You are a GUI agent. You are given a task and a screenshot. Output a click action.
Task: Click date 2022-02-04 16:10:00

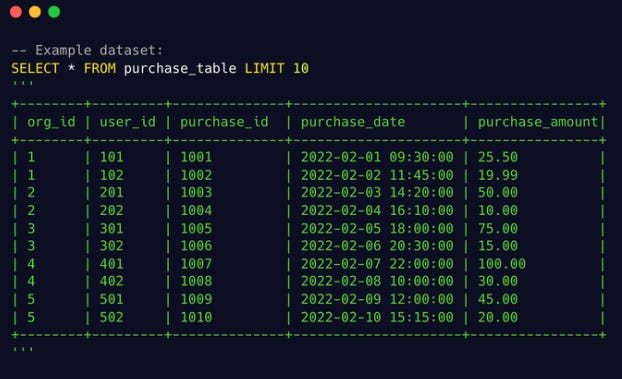377,210
